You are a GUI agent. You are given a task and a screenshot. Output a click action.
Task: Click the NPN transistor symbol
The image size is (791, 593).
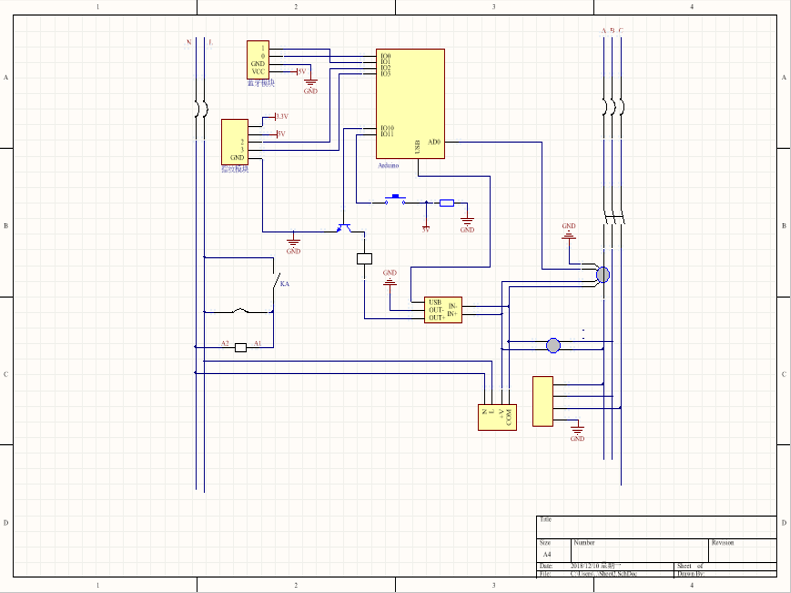pyautogui.click(x=343, y=229)
